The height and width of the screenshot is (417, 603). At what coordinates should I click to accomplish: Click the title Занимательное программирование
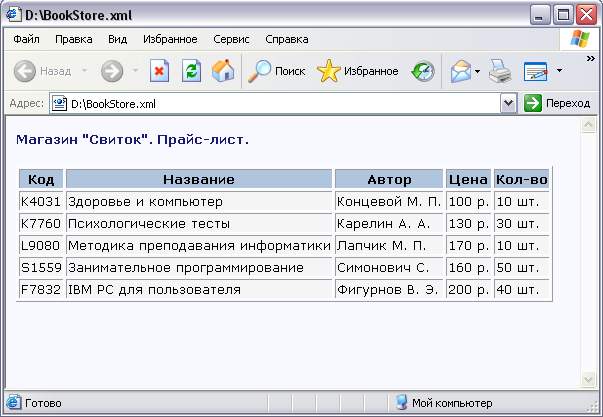(x=186, y=268)
